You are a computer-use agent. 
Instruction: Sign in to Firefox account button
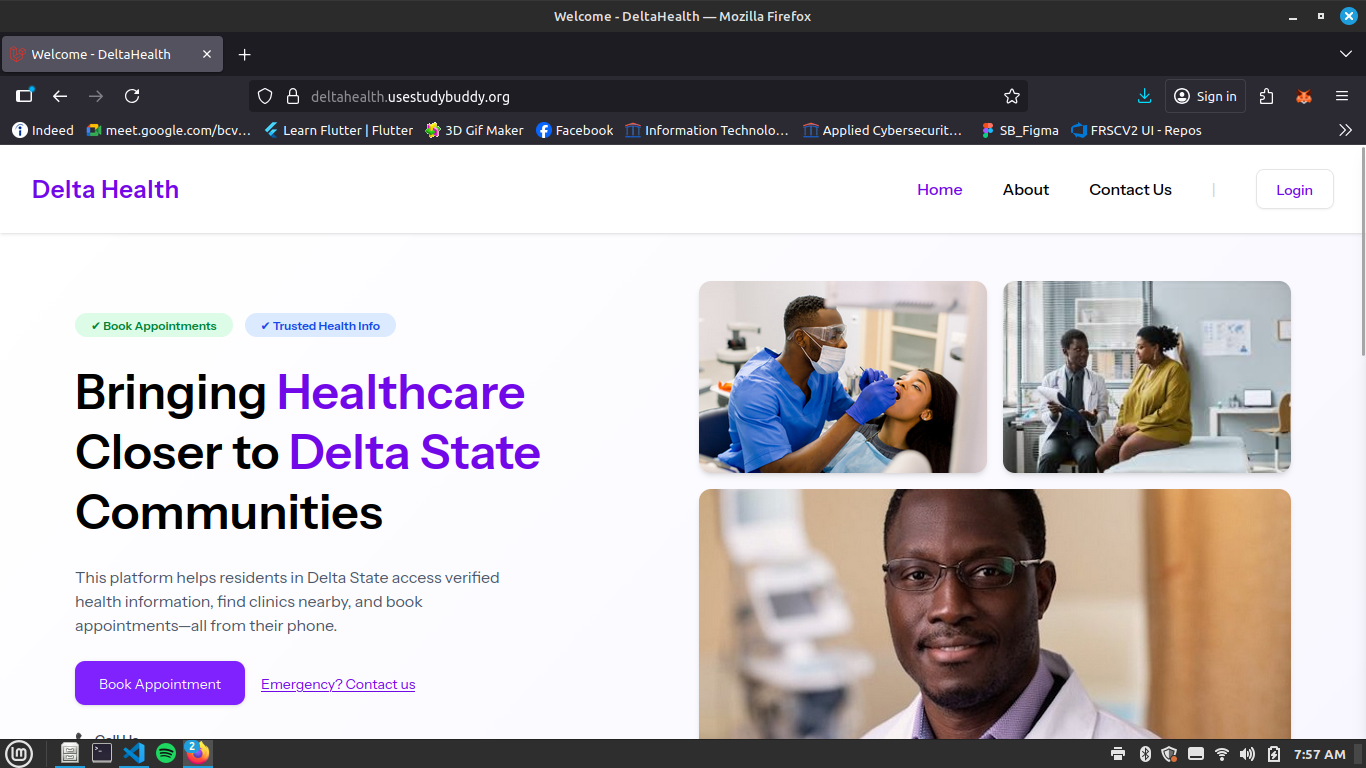(x=1205, y=96)
